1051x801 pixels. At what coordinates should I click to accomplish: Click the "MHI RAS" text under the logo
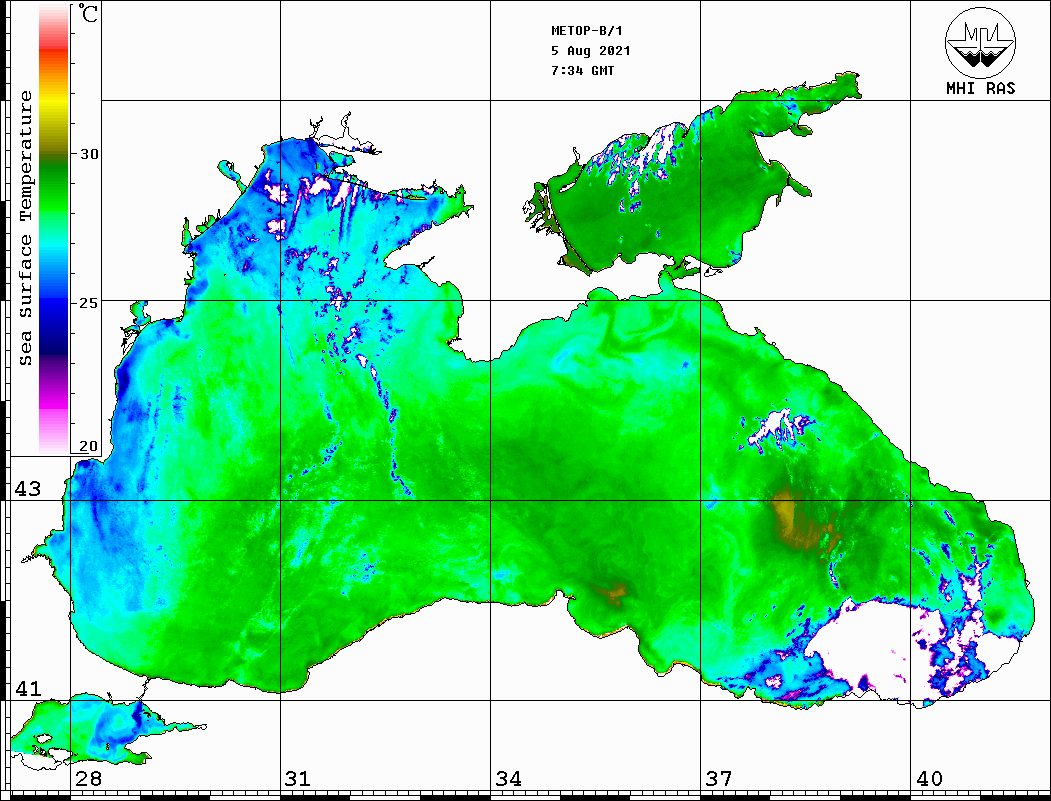coord(980,89)
